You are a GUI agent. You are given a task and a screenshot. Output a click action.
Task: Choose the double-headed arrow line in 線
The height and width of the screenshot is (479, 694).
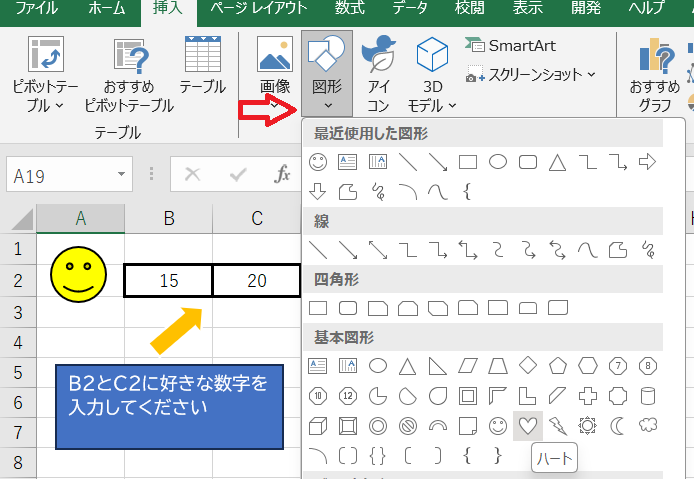coord(378,247)
